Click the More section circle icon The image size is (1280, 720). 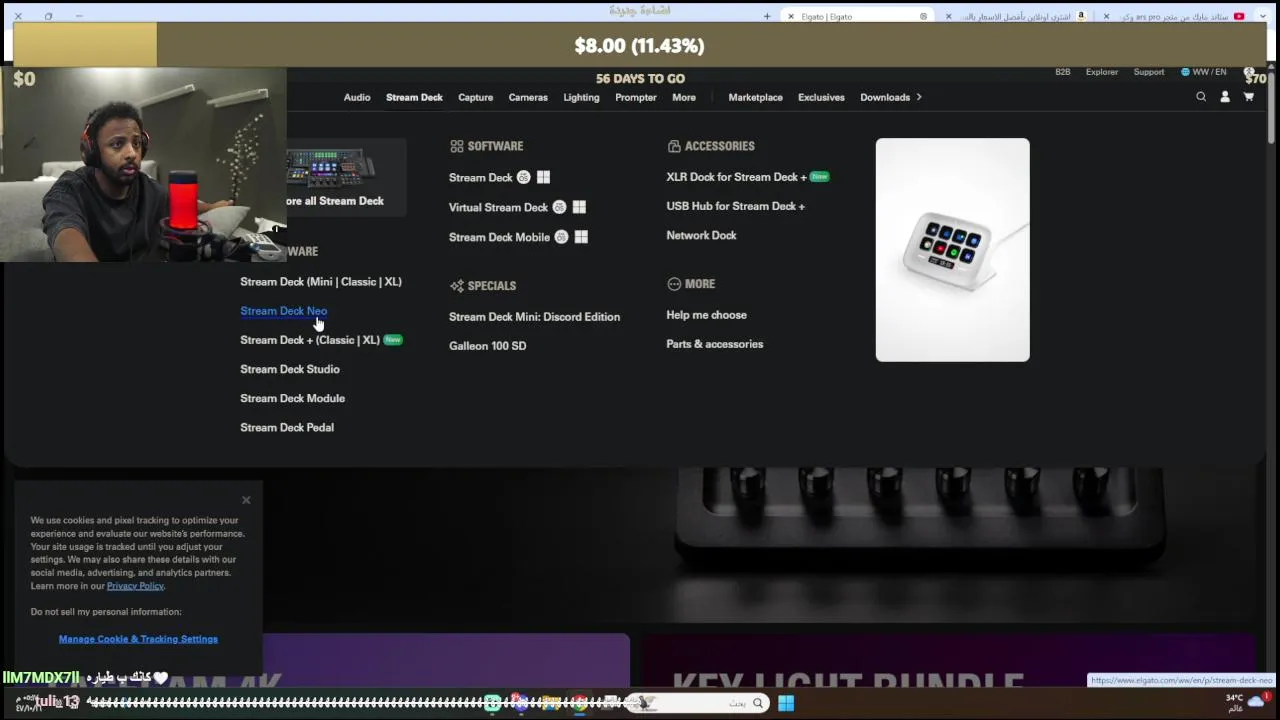(x=674, y=284)
